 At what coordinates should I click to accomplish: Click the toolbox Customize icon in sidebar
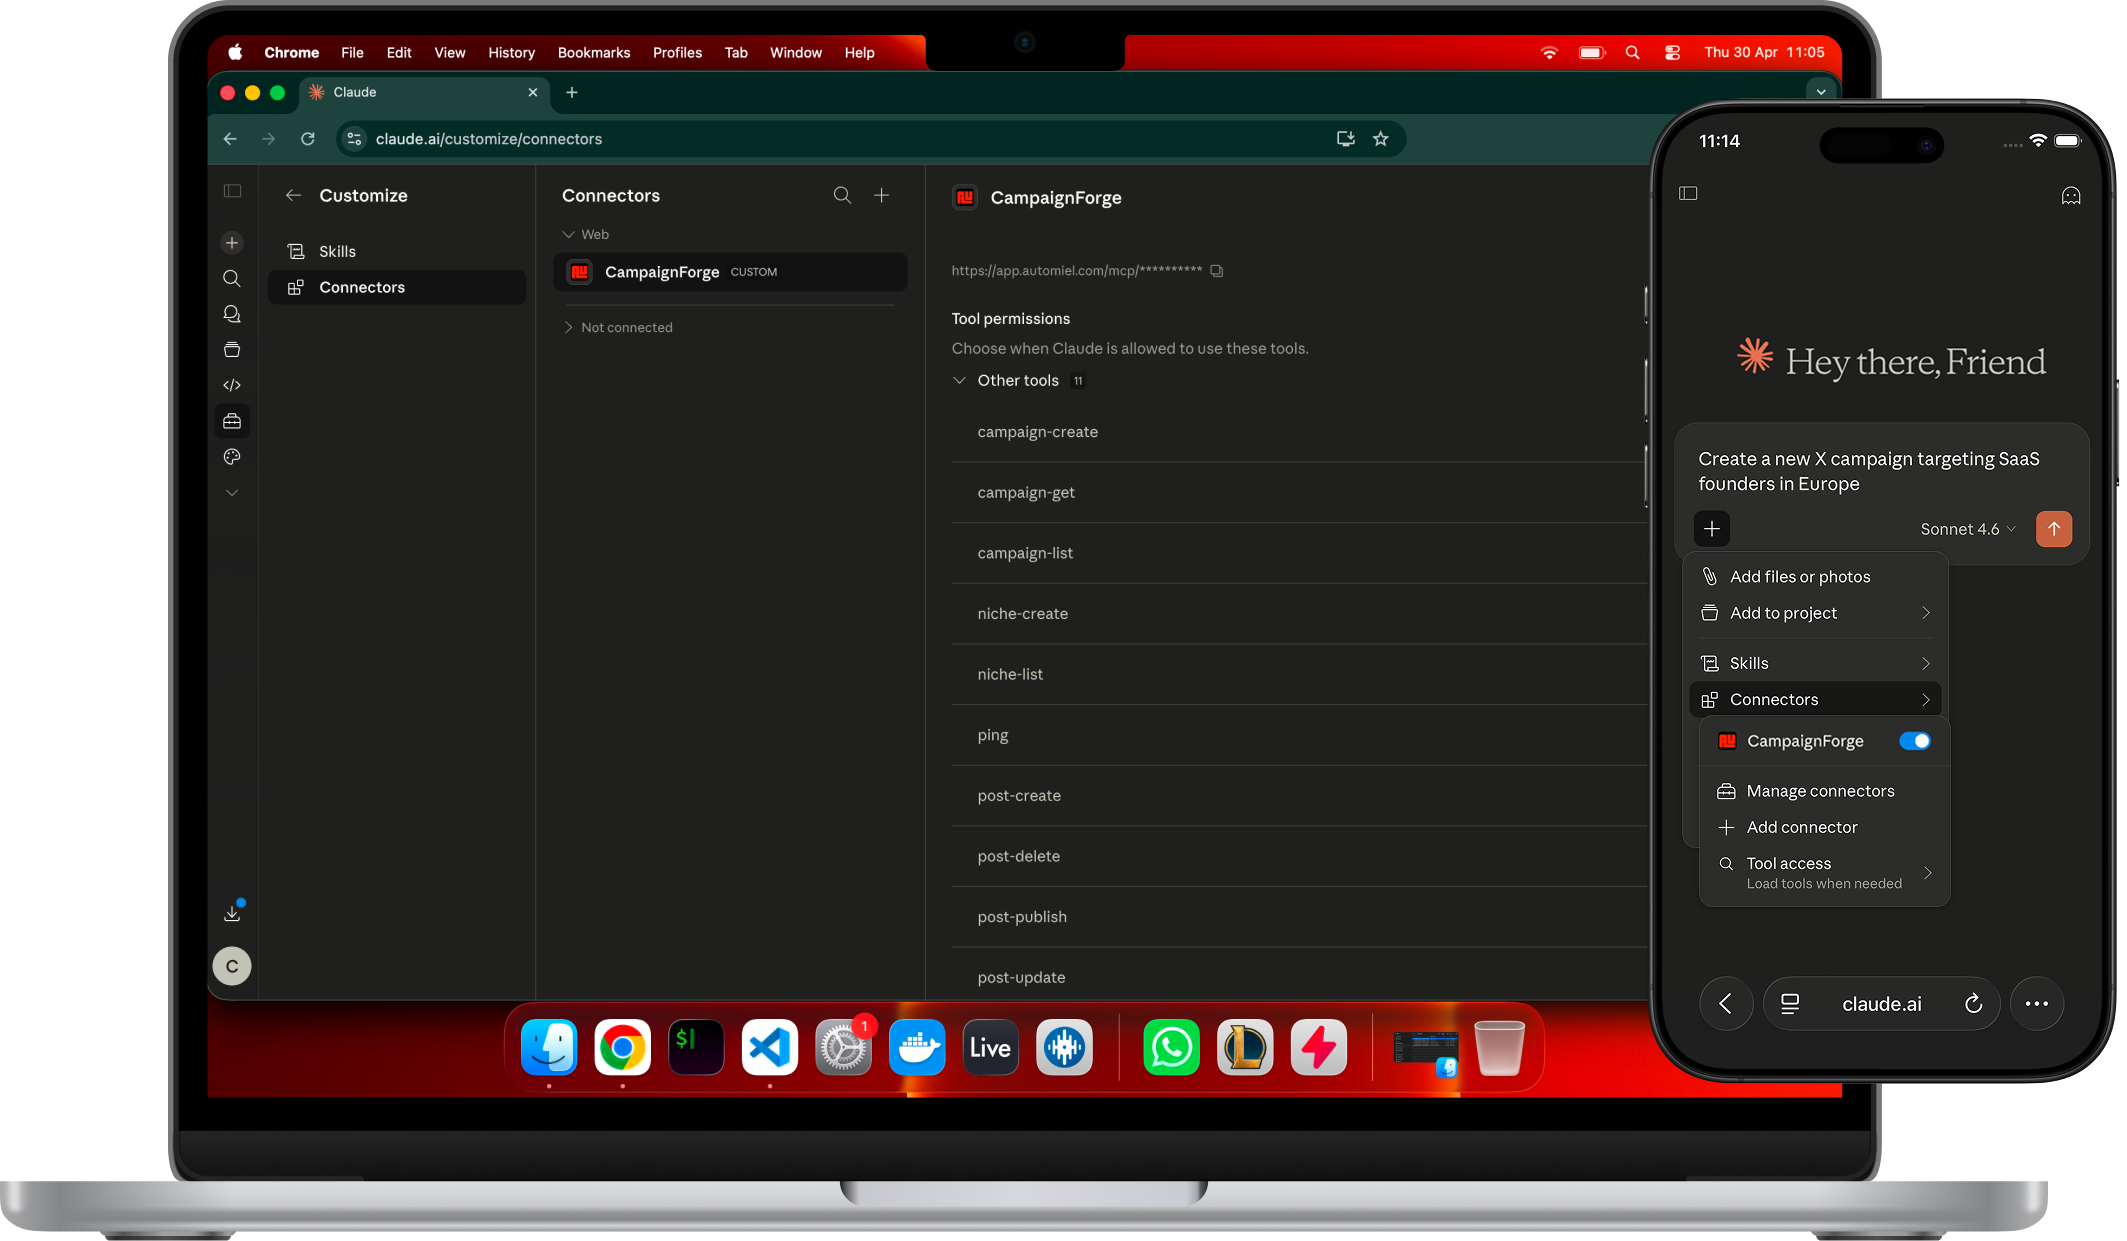[x=232, y=421]
